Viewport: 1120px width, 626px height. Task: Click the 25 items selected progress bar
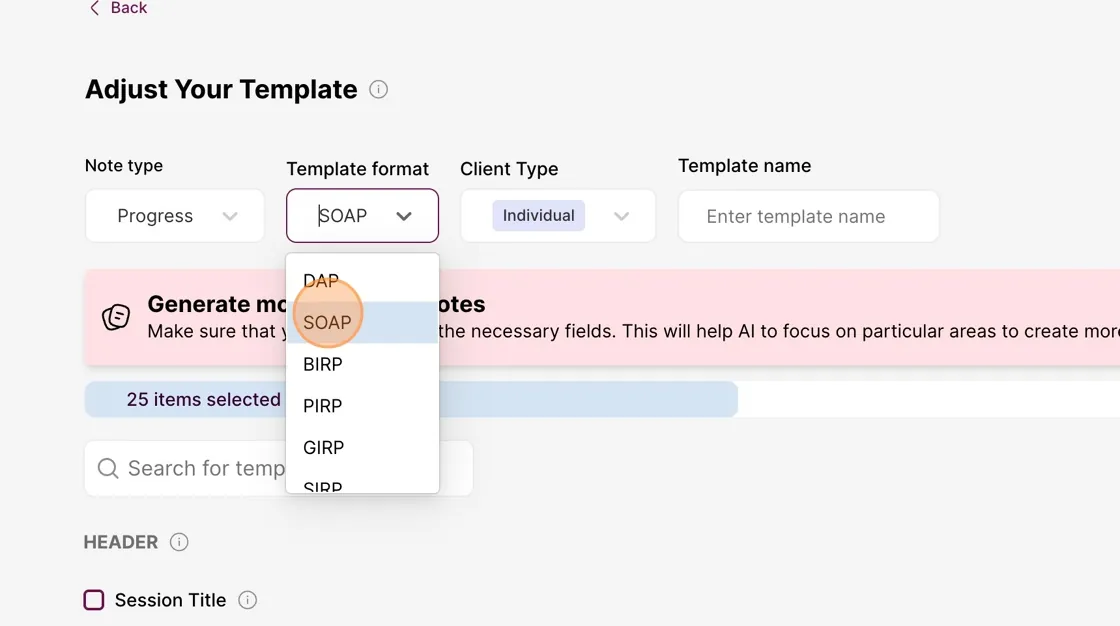click(x=411, y=399)
